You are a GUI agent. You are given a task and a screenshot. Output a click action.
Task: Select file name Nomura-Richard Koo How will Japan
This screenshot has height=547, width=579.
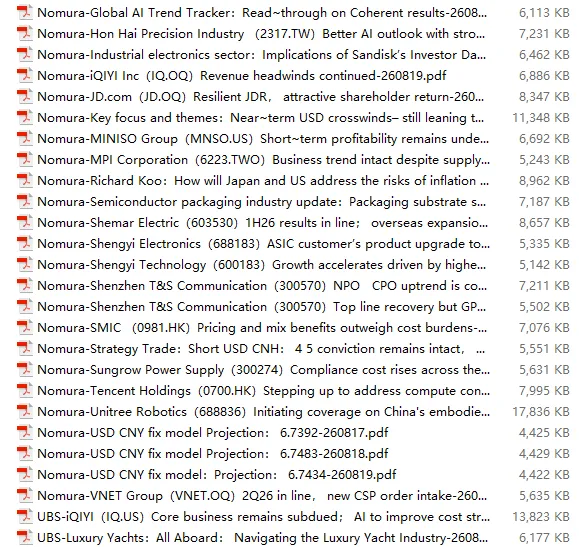pos(263,181)
